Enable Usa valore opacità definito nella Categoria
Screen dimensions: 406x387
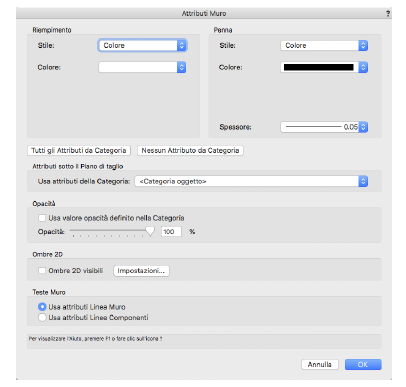click(x=42, y=218)
